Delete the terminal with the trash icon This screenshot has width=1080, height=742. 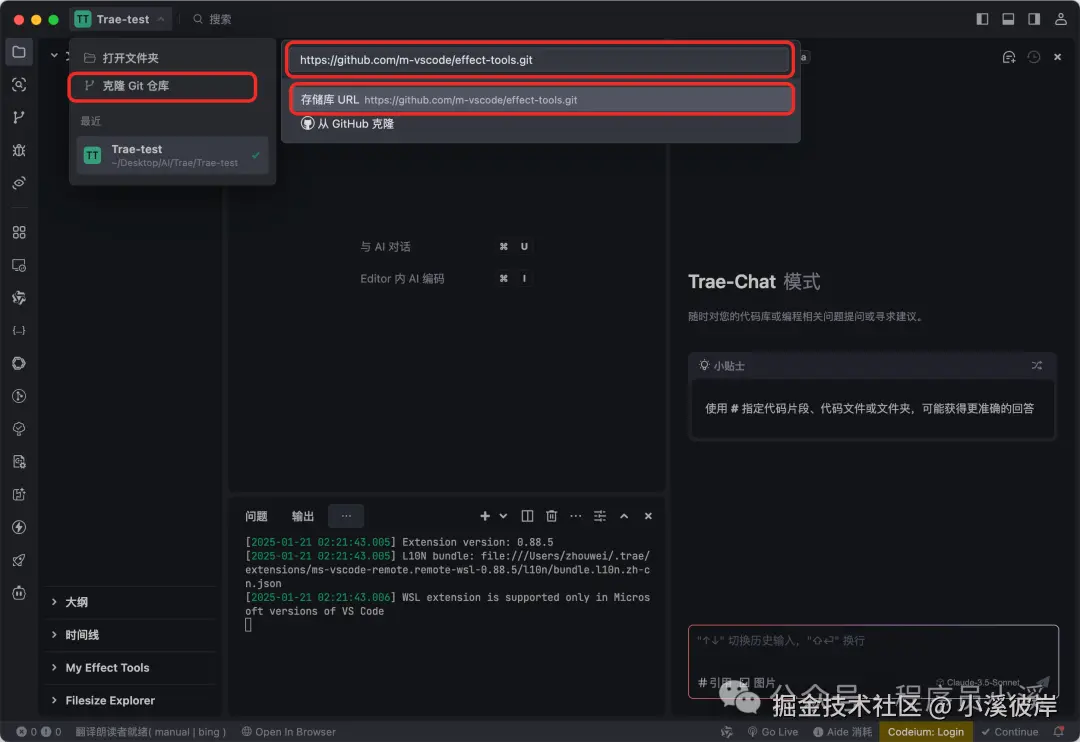point(551,516)
